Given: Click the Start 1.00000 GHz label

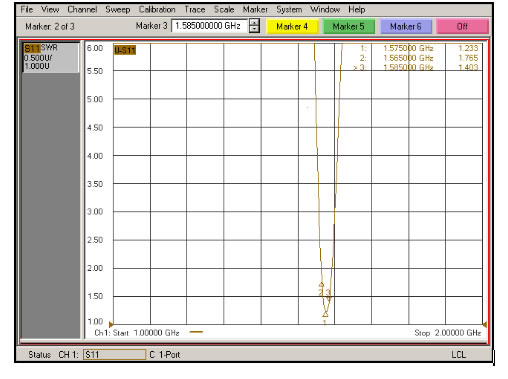Looking at the screenshot, I should [146, 333].
